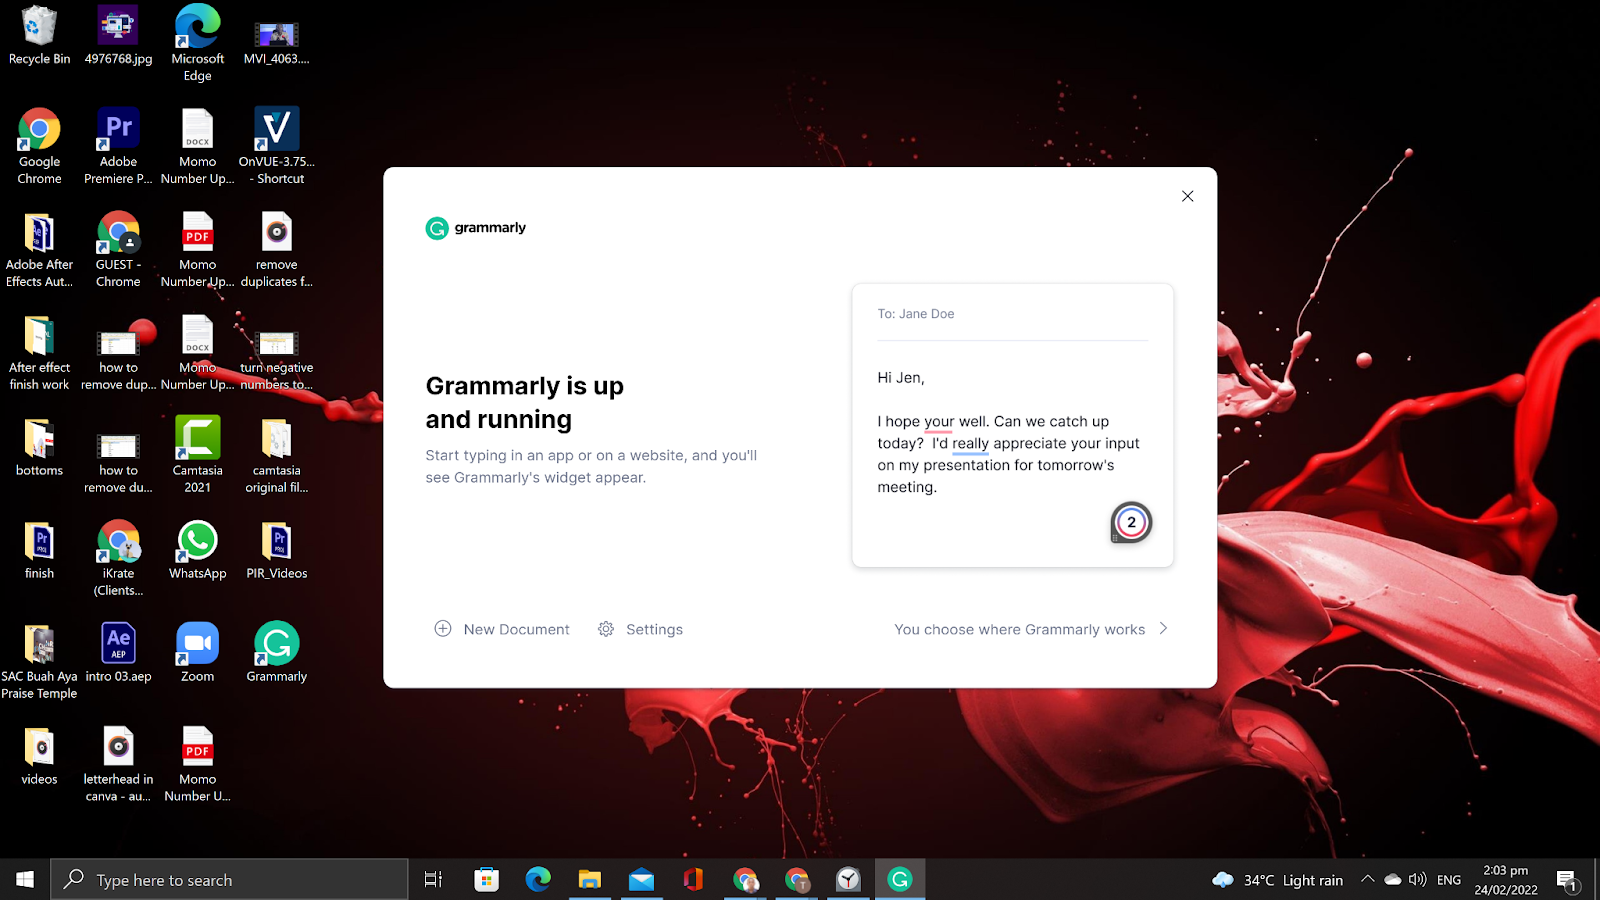The height and width of the screenshot is (900, 1600).
Task: Select the Adobe Premiere Pro desktop shortcut
Action: pos(118,146)
